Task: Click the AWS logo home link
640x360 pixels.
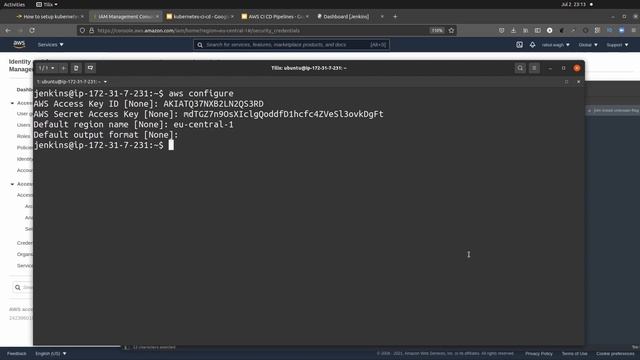Action: pyautogui.click(x=19, y=44)
